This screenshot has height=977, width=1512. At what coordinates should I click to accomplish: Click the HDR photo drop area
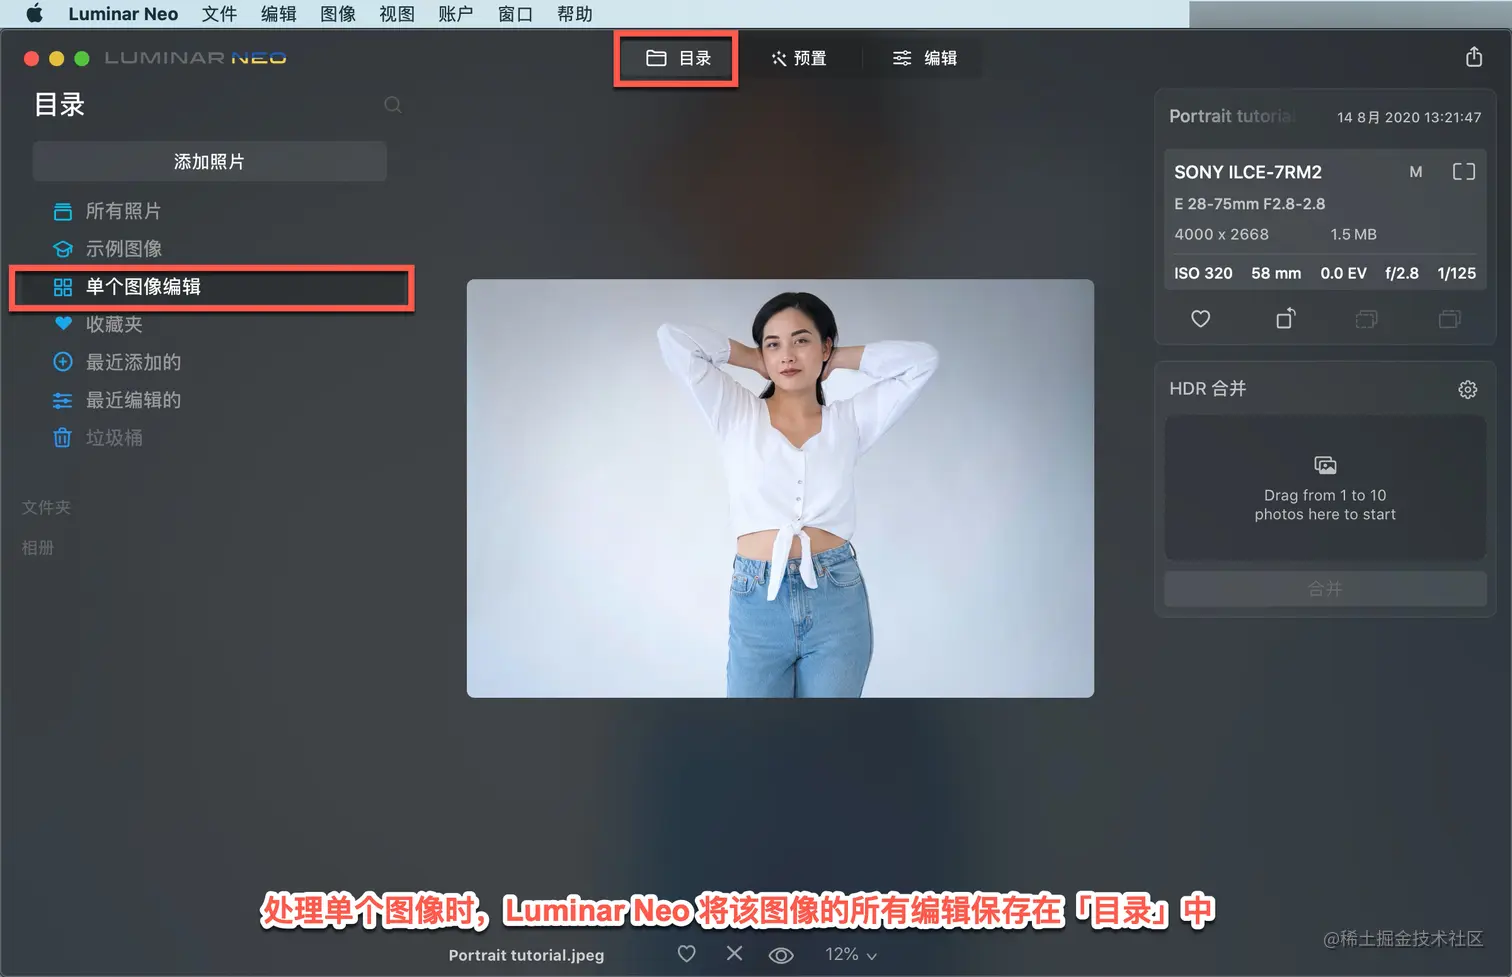click(1325, 488)
